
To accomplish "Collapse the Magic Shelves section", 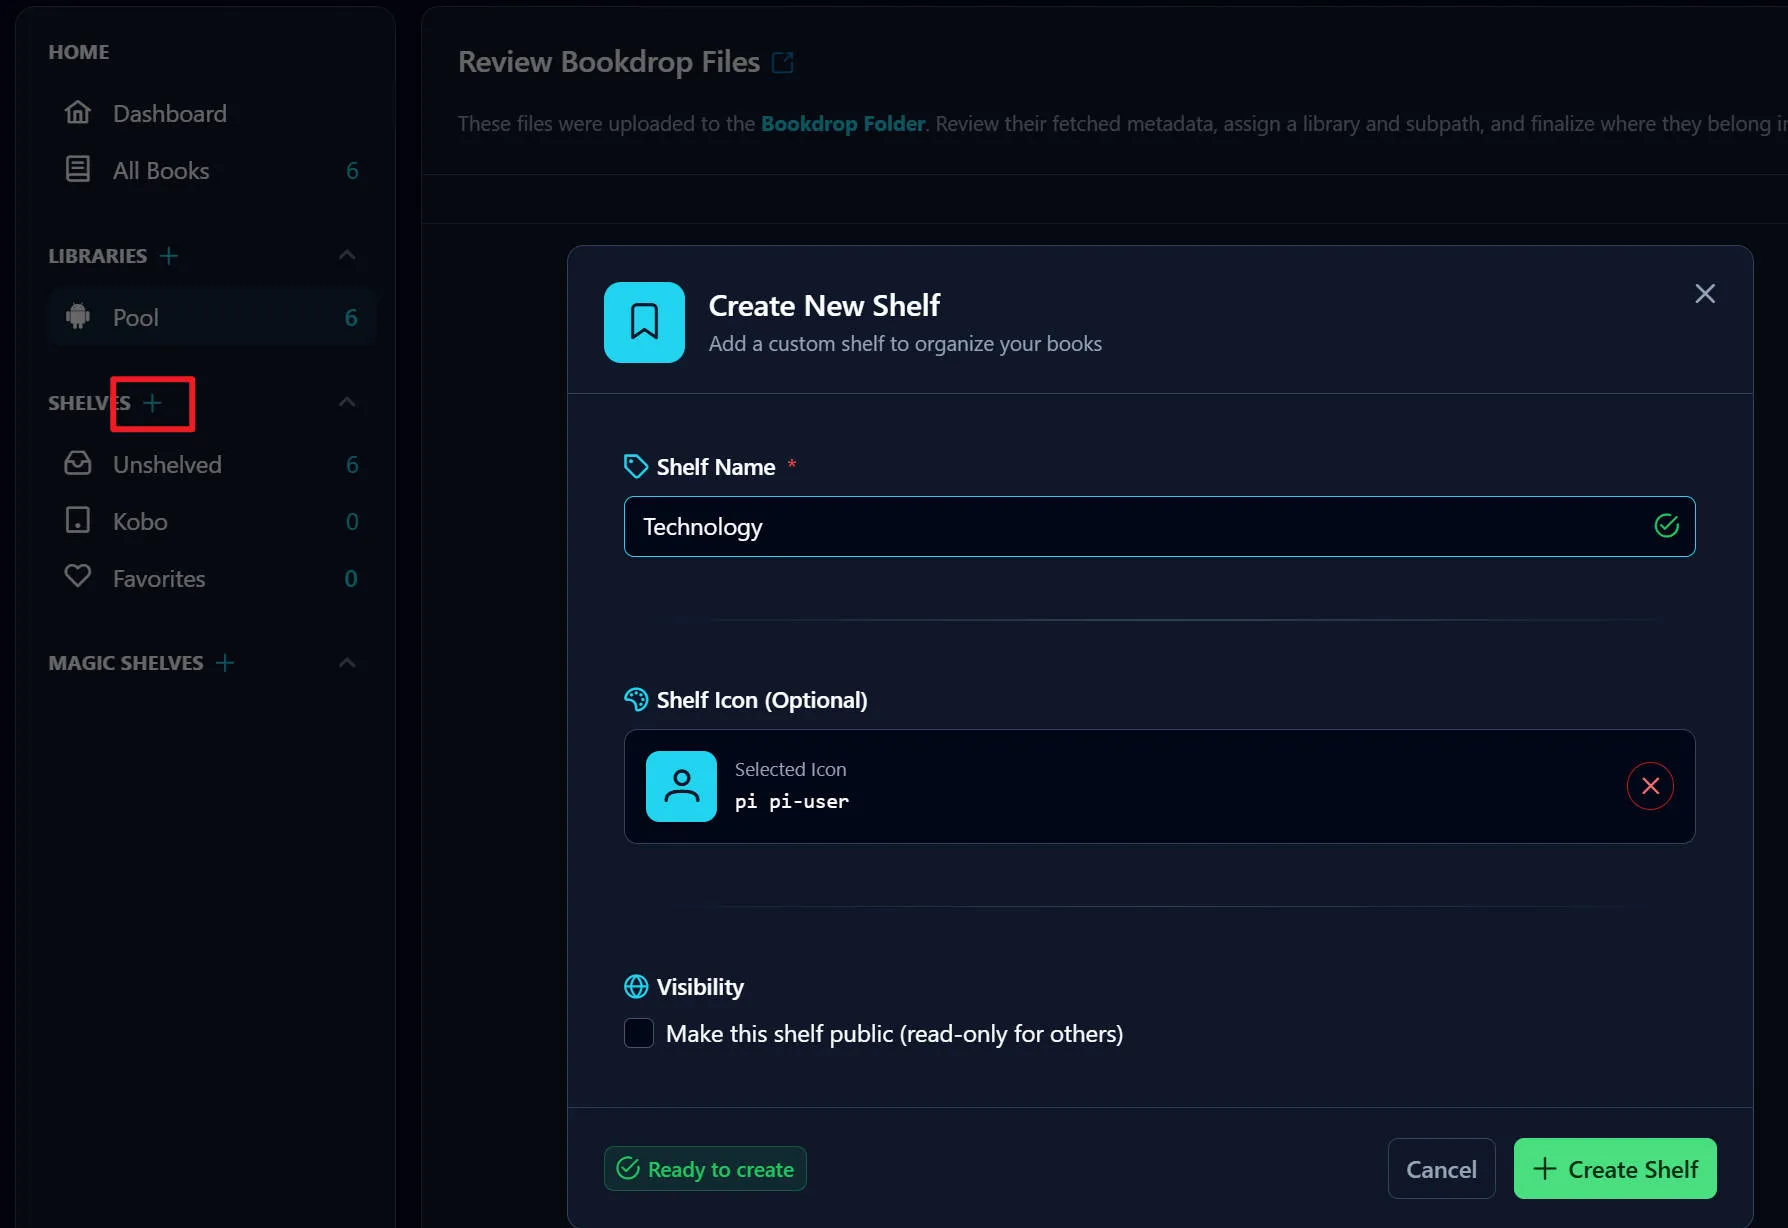I will pos(347,663).
